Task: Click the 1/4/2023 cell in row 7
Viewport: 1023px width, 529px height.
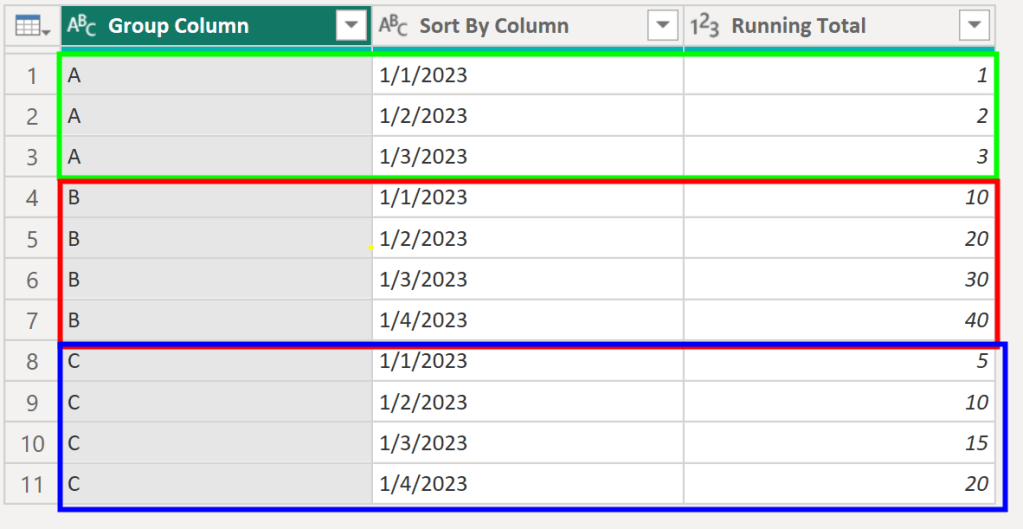Action: tap(527, 320)
